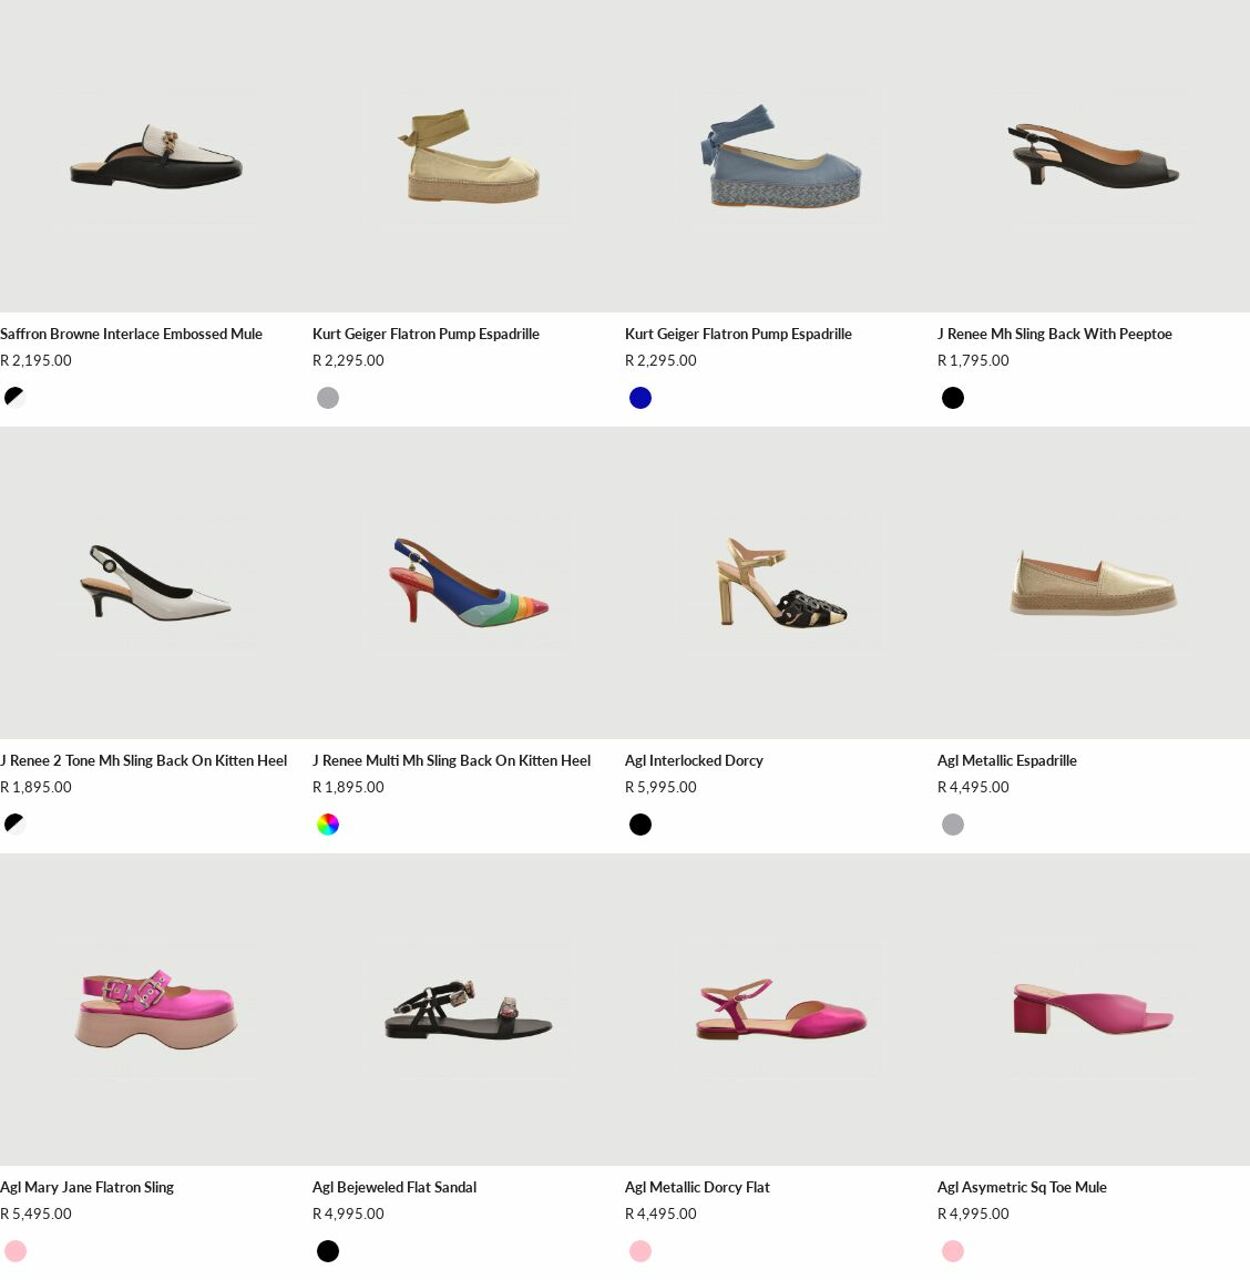View the rainbow J Renee Multi heel photo

[x=468, y=583]
